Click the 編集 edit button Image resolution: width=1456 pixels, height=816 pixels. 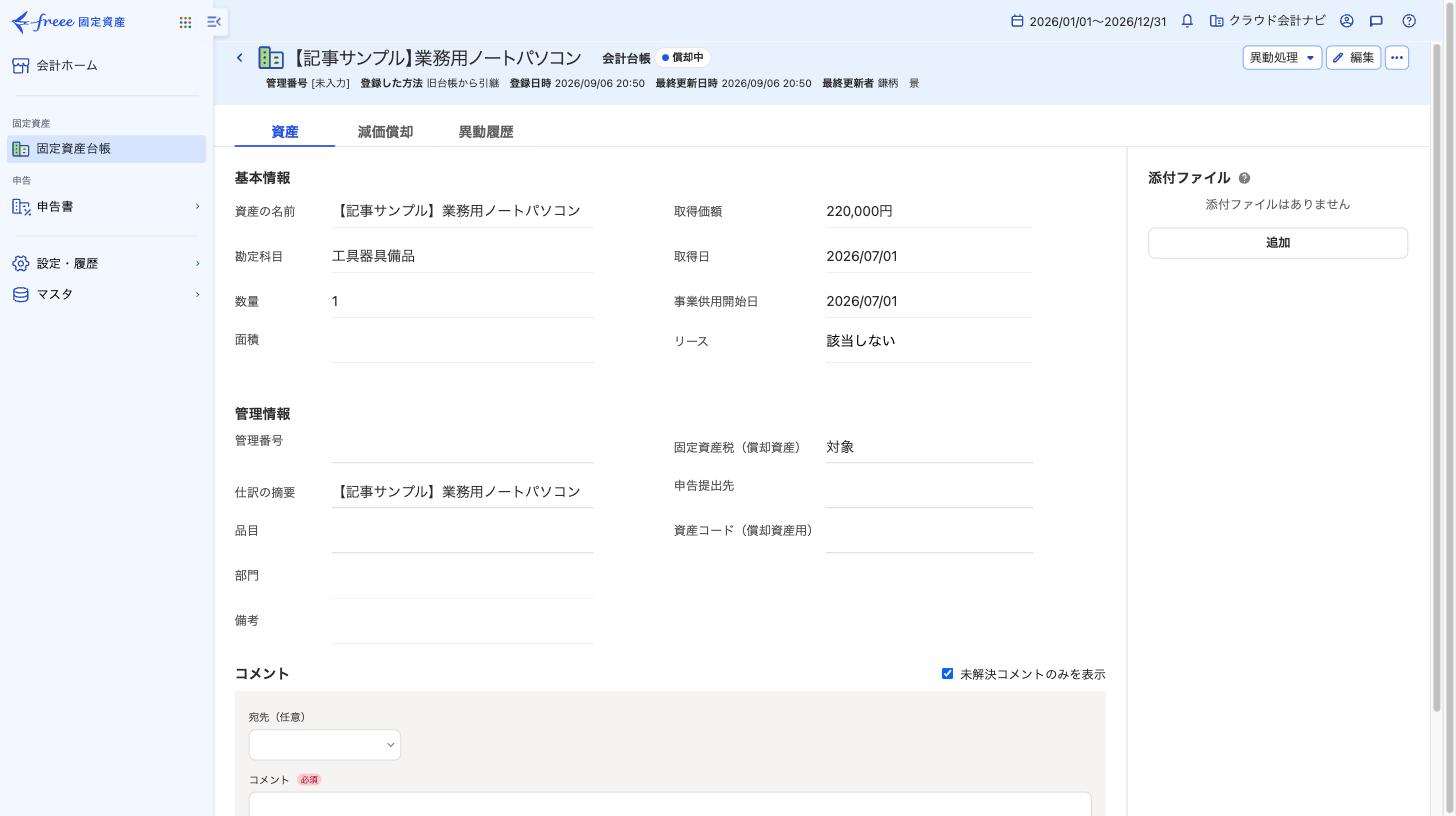tap(1353, 58)
